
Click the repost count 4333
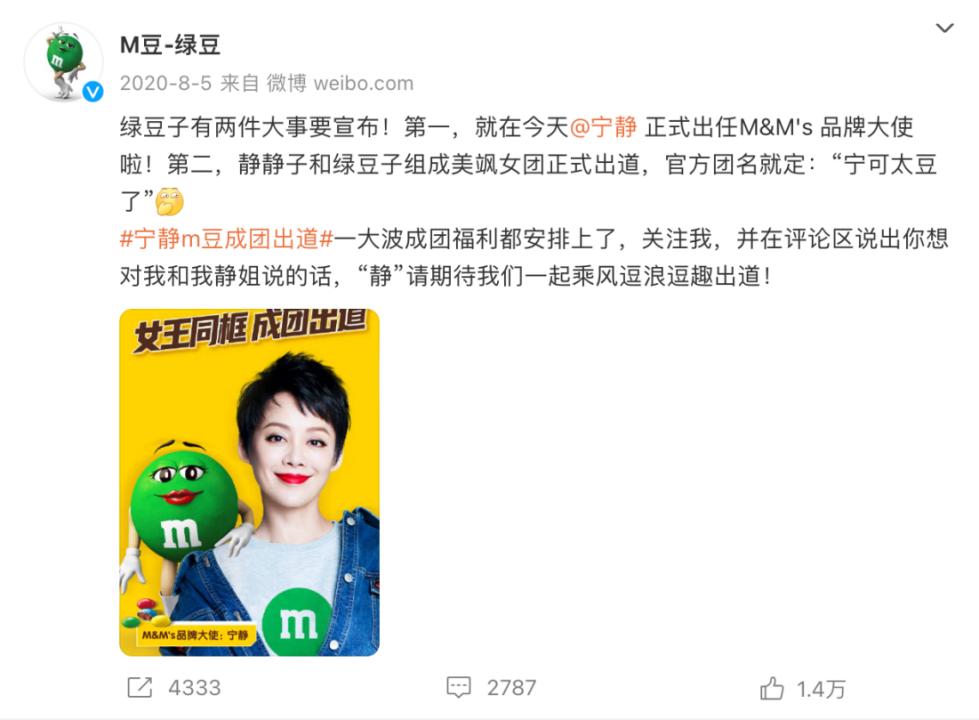coord(194,688)
